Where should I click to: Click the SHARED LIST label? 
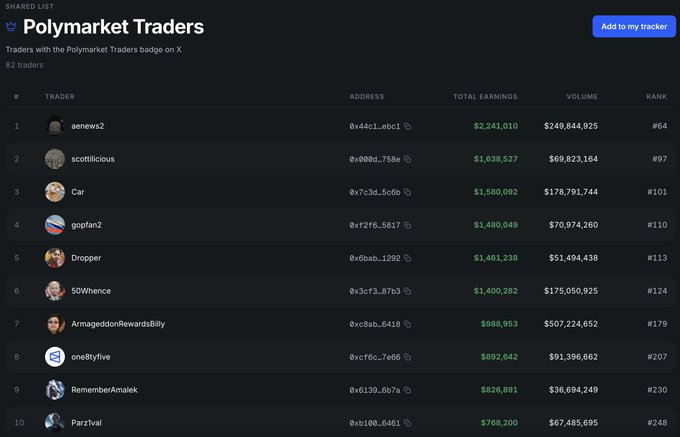tap(29, 7)
